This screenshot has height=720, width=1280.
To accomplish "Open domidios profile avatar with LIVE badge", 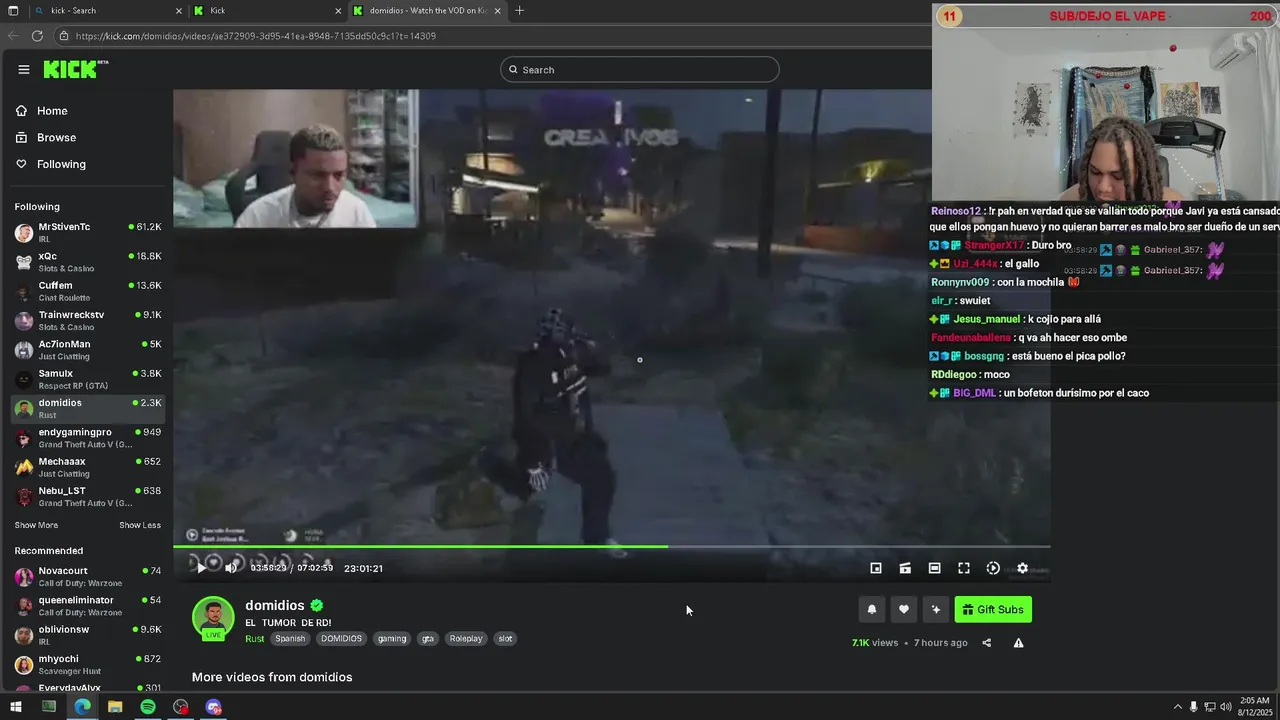I will [x=213, y=618].
